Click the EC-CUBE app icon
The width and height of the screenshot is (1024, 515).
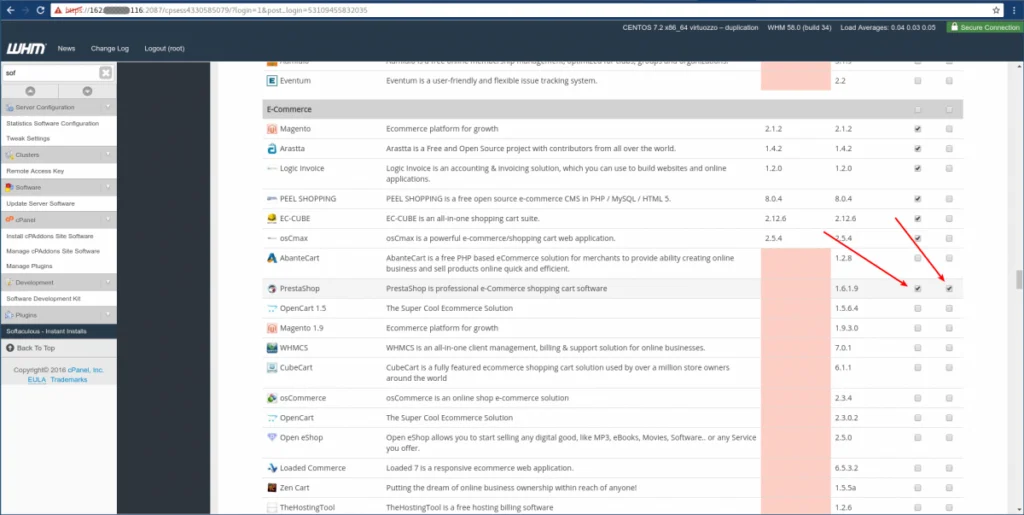[272, 219]
